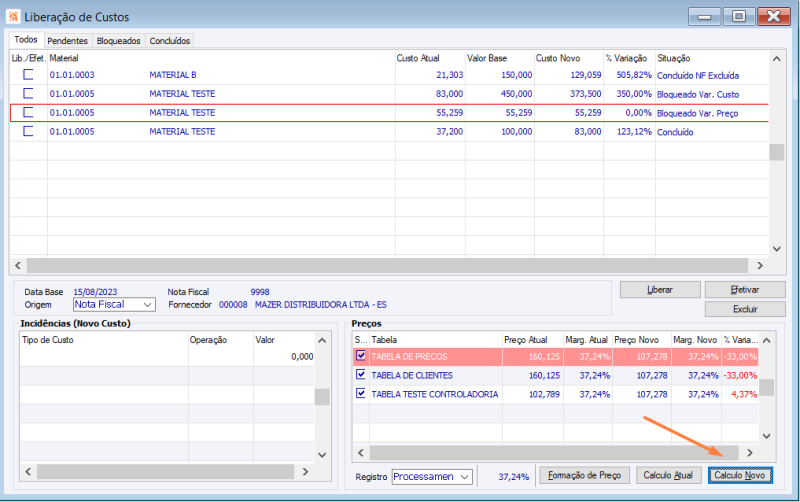Screen dimensions: 800x502
Task: Click up arrow of Preços scrollbar
Action: tap(766, 340)
